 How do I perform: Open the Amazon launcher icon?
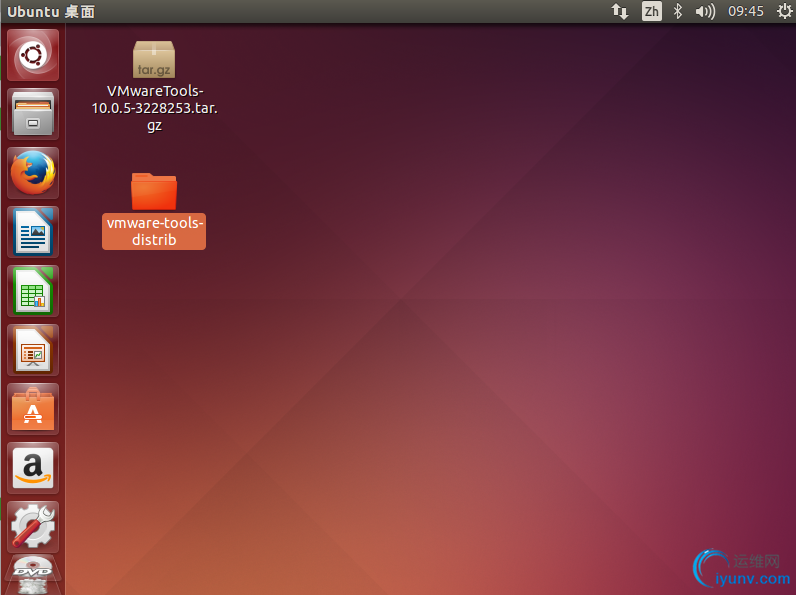(x=33, y=468)
